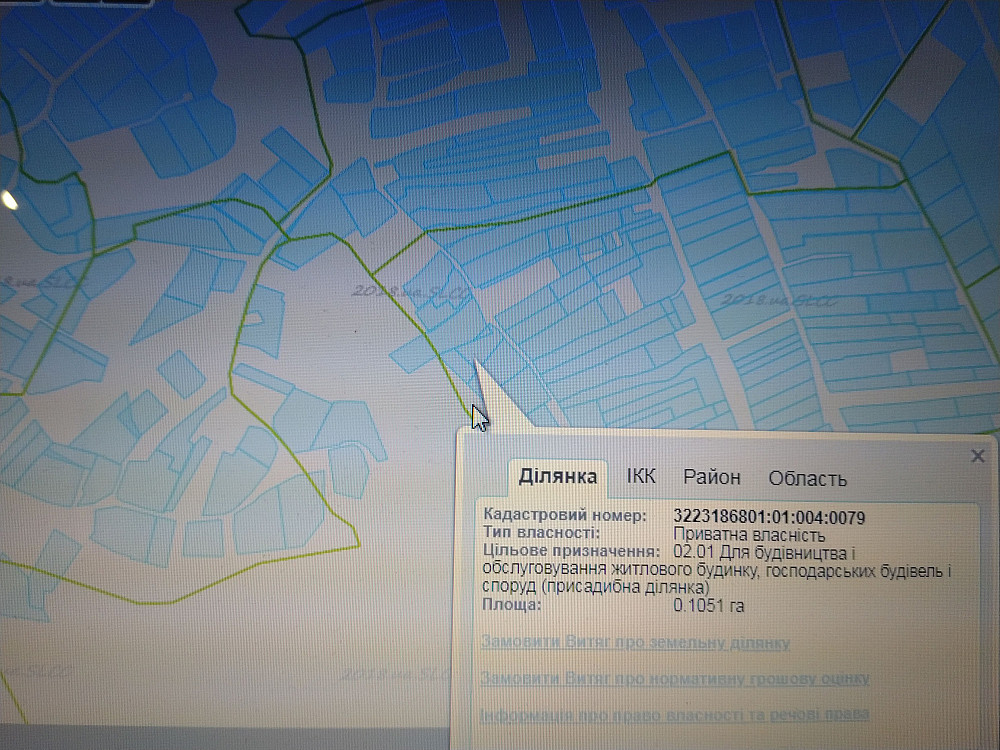The image size is (1000, 750).
Task: Select the Район tab
Action: [712, 478]
